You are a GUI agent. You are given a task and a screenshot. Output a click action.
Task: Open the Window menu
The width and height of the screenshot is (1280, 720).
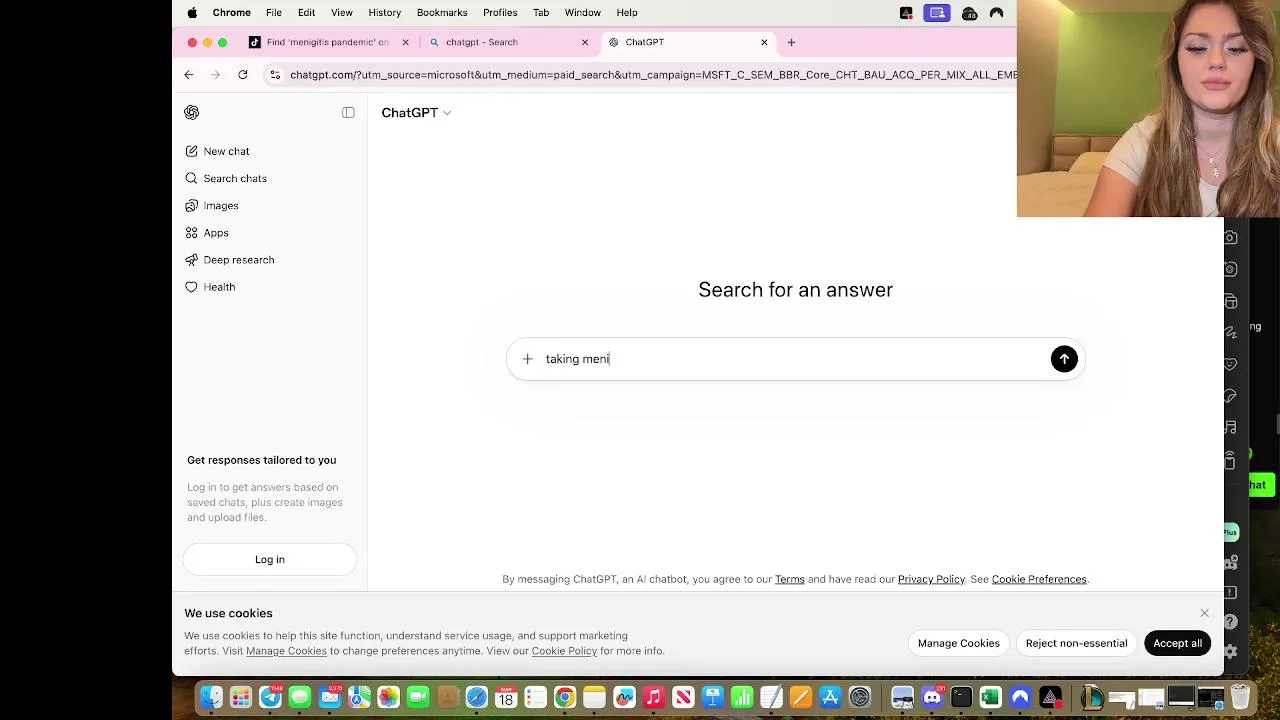pos(582,12)
